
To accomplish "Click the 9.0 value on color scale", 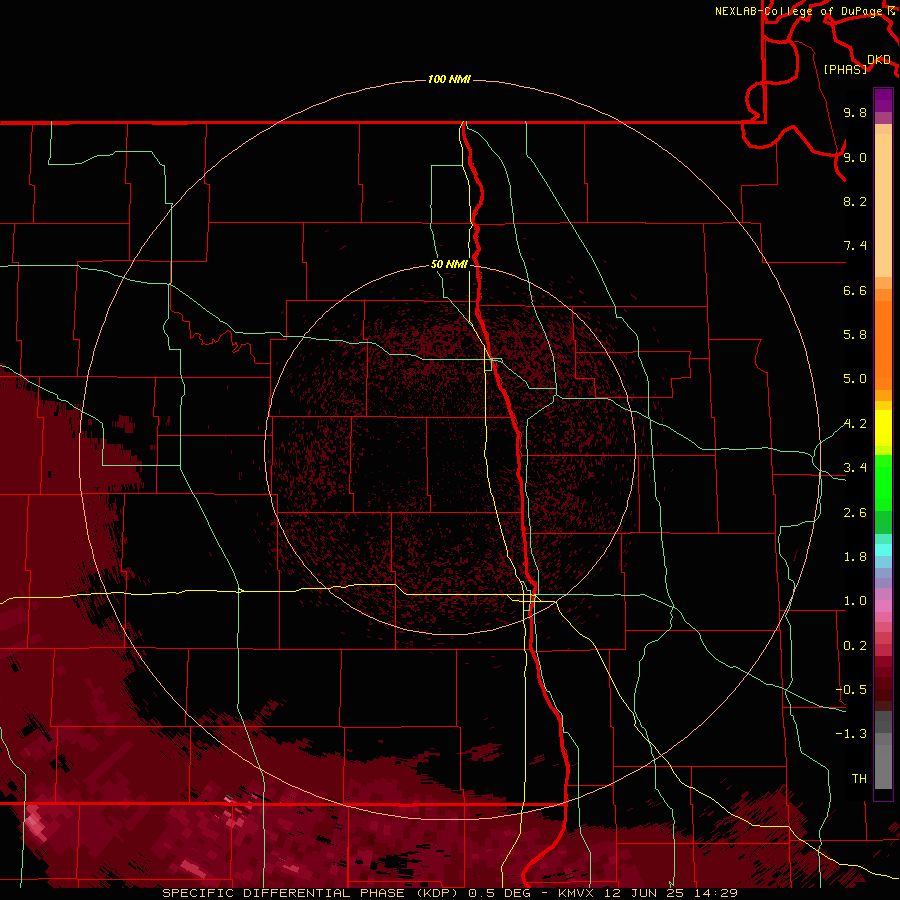I will click(x=855, y=157).
